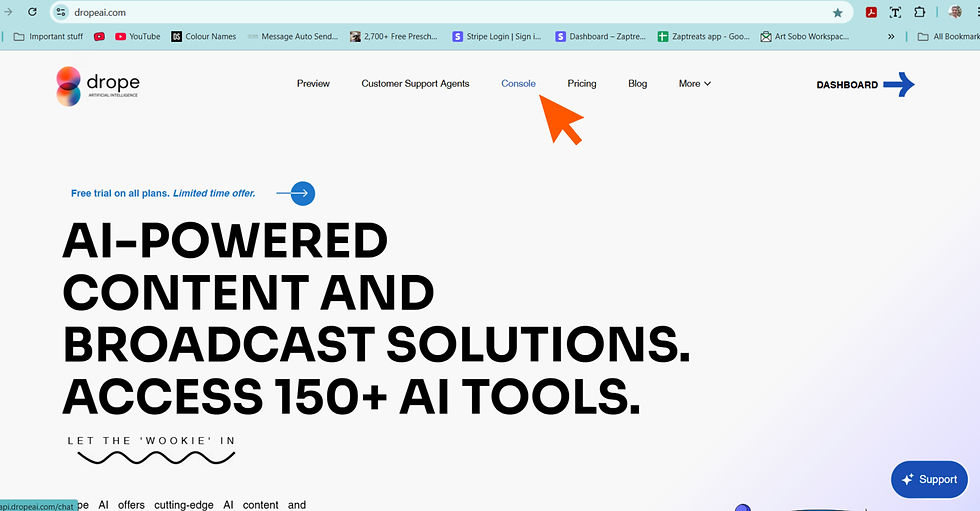Image resolution: width=980 pixels, height=511 pixels.
Task: Click the AI-POWERED headline text
Action: pos(225,241)
